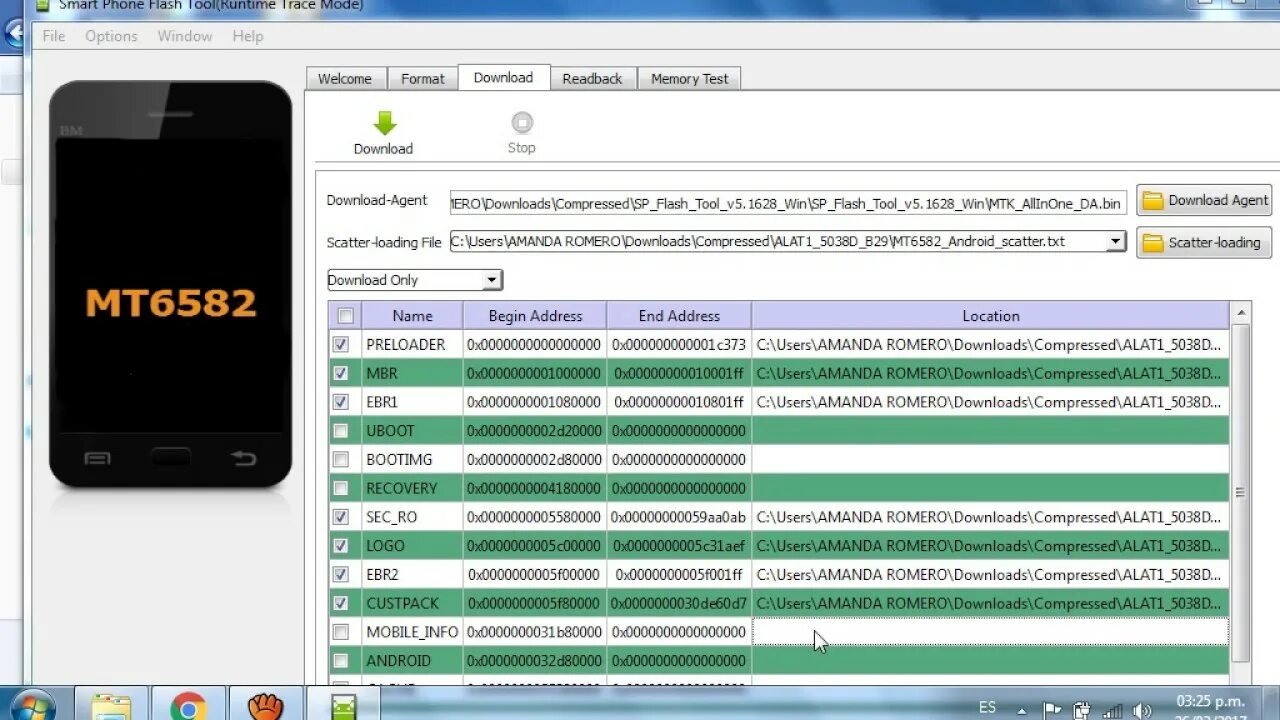Switch to the Readback tab
Screen dimensions: 1280x720
click(592, 79)
